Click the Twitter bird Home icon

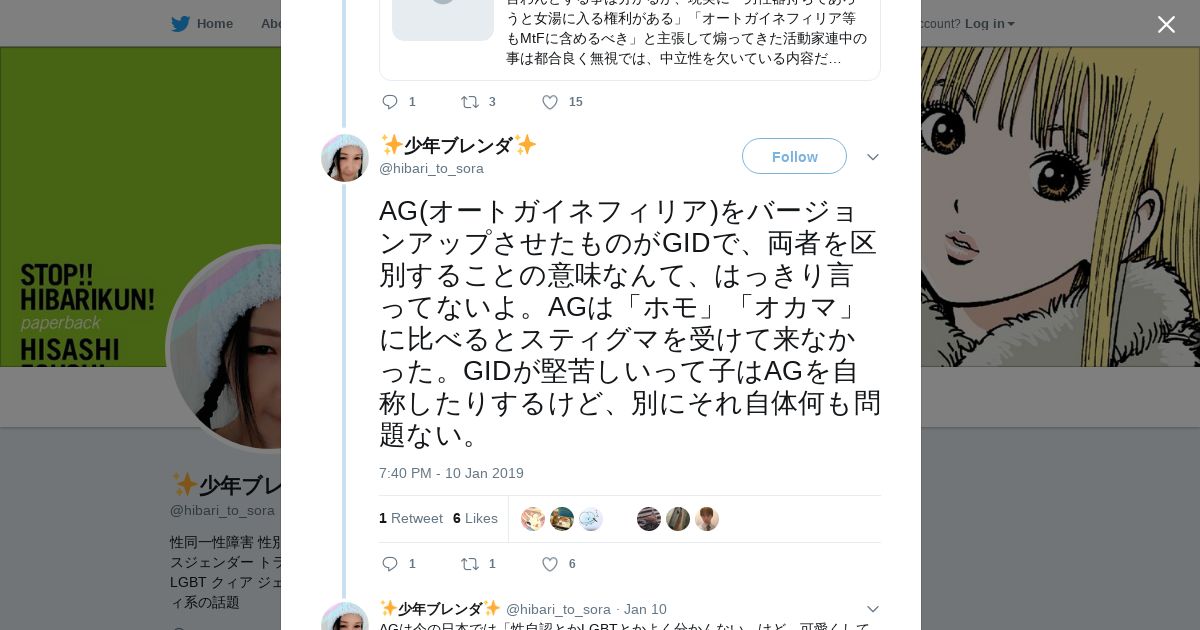click(x=180, y=24)
